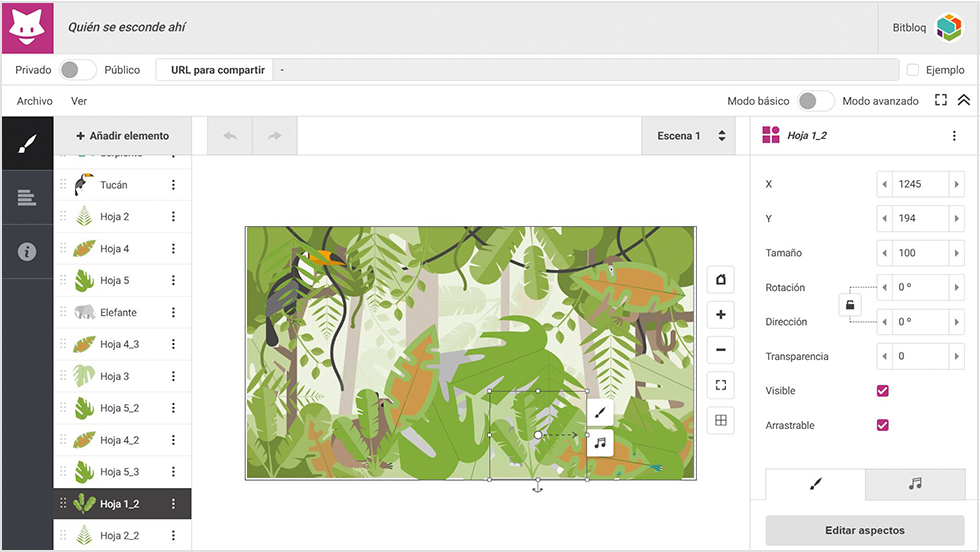Open the Escena 1 scene selector
The height and width of the screenshot is (552, 980).
(691, 136)
